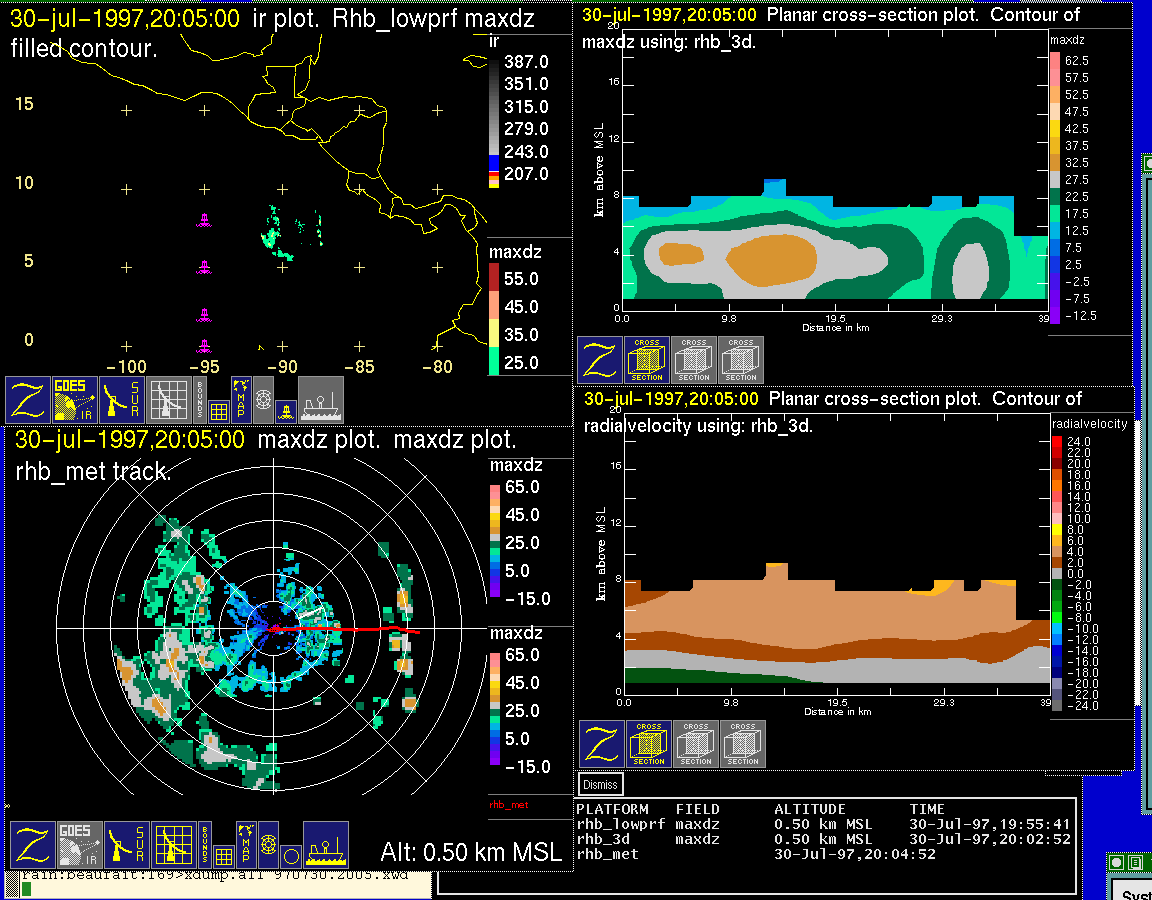Select the buoy icon in the IR plot toolbar

(286, 411)
